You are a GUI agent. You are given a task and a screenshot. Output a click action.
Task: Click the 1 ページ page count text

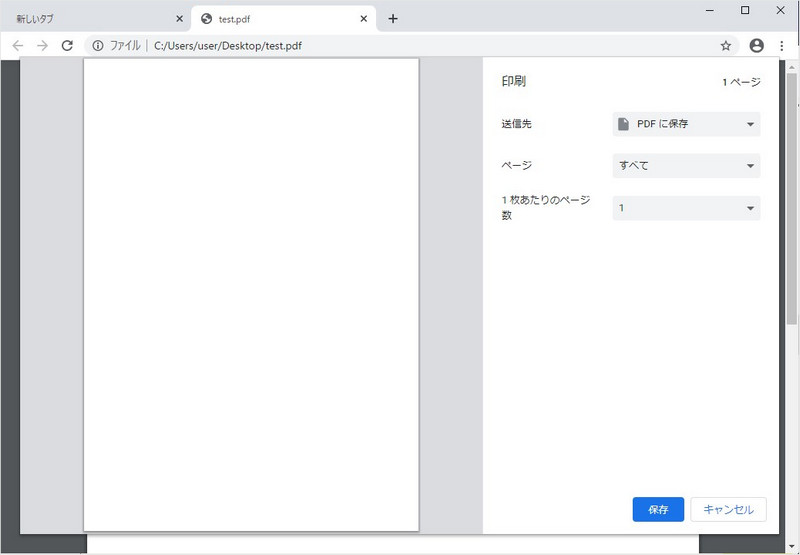pyautogui.click(x=741, y=82)
